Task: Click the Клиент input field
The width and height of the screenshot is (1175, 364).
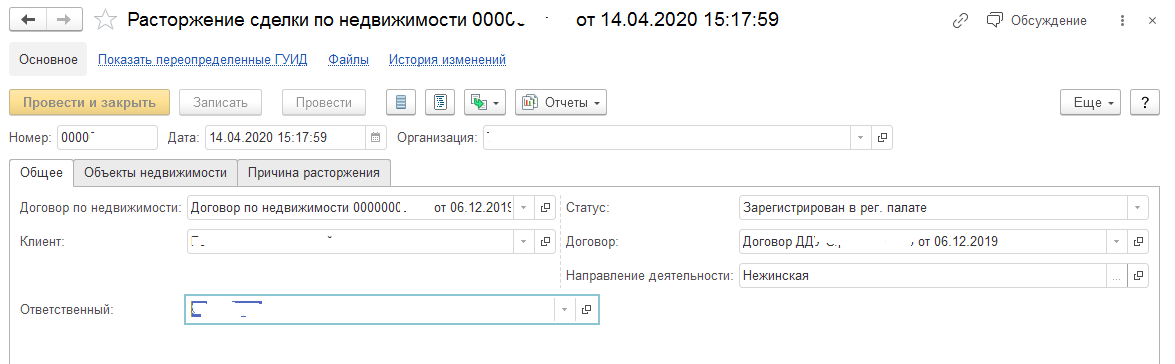Action: (x=350, y=241)
